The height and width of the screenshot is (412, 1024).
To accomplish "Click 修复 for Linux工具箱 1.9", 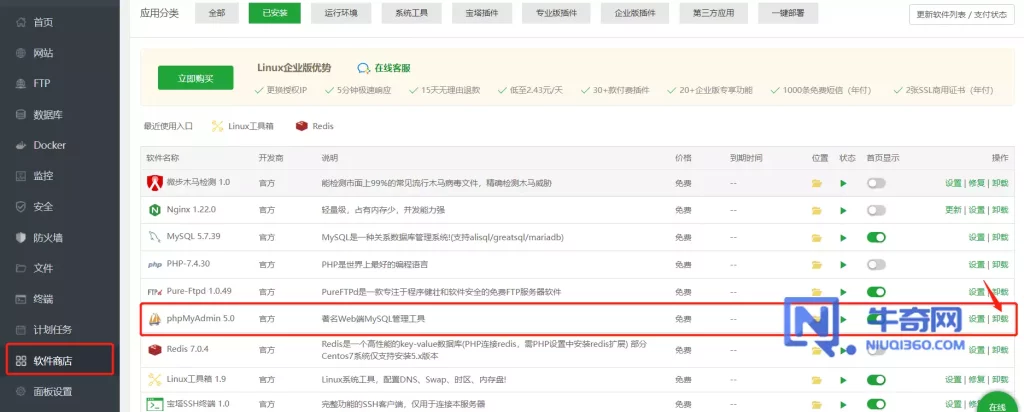I will pyautogui.click(x=976, y=379).
